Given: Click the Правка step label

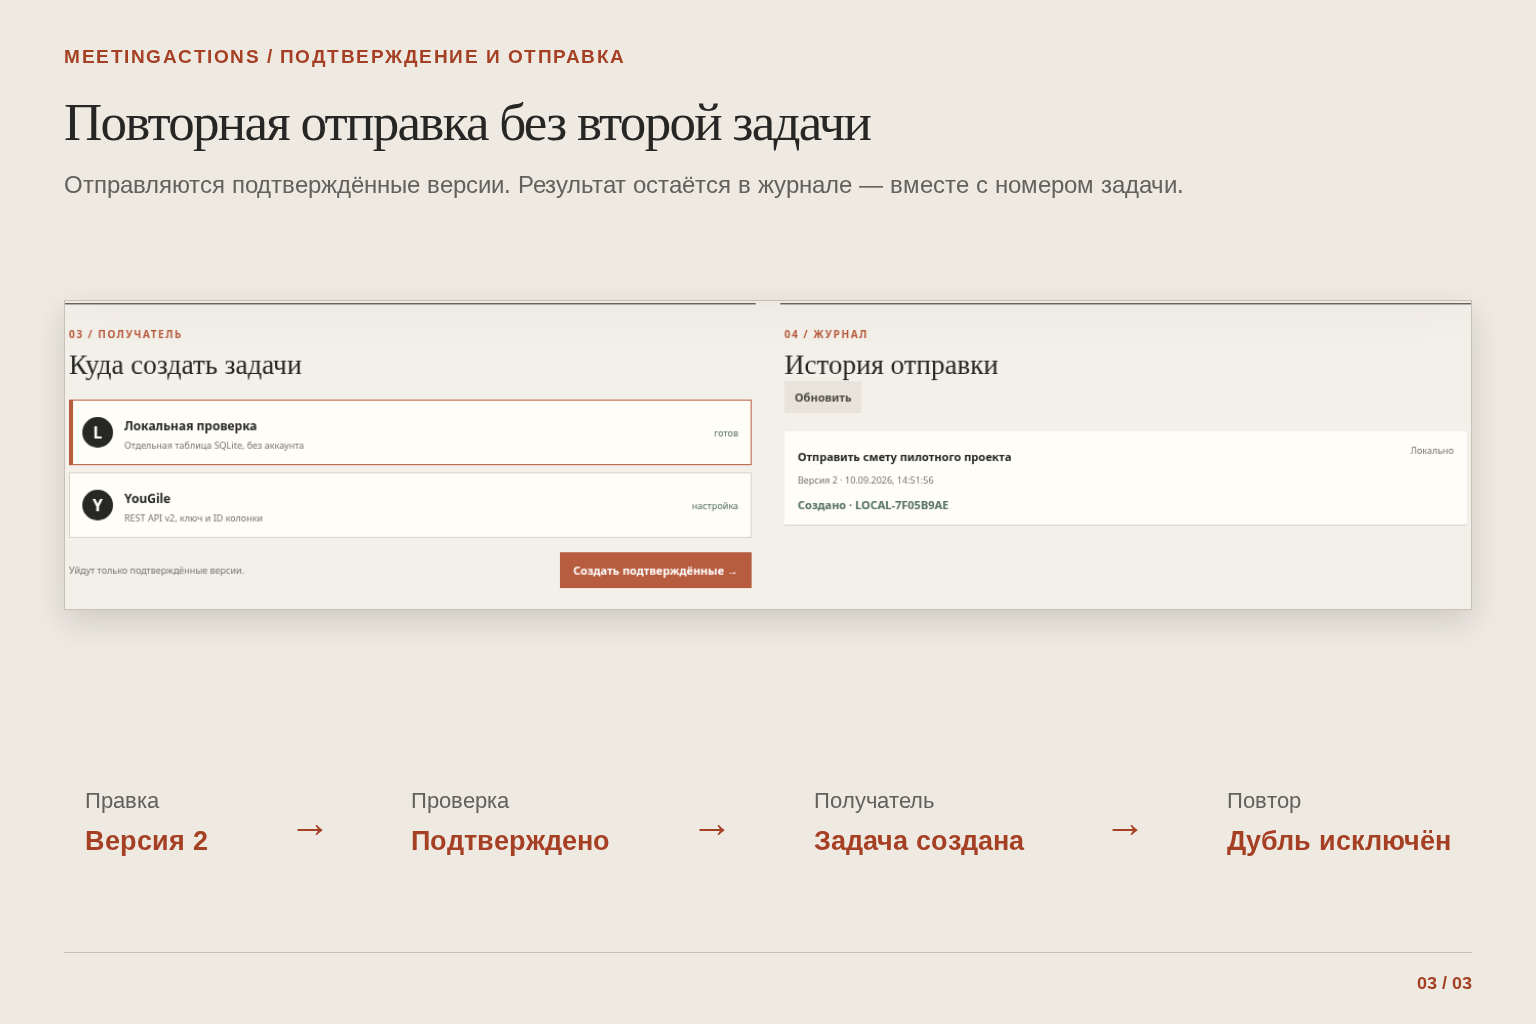Looking at the screenshot, I should click(122, 801).
